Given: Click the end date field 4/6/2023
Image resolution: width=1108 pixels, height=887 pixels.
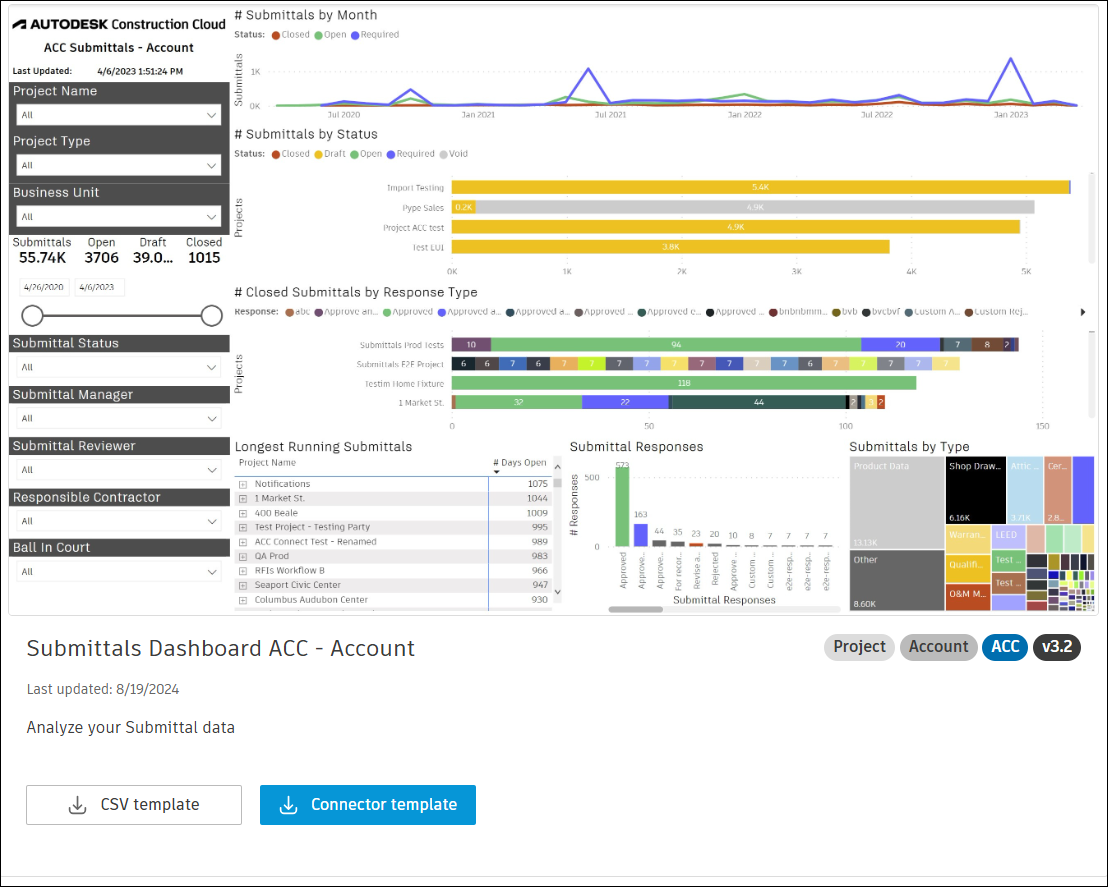Looking at the screenshot, I should [99, 287].
